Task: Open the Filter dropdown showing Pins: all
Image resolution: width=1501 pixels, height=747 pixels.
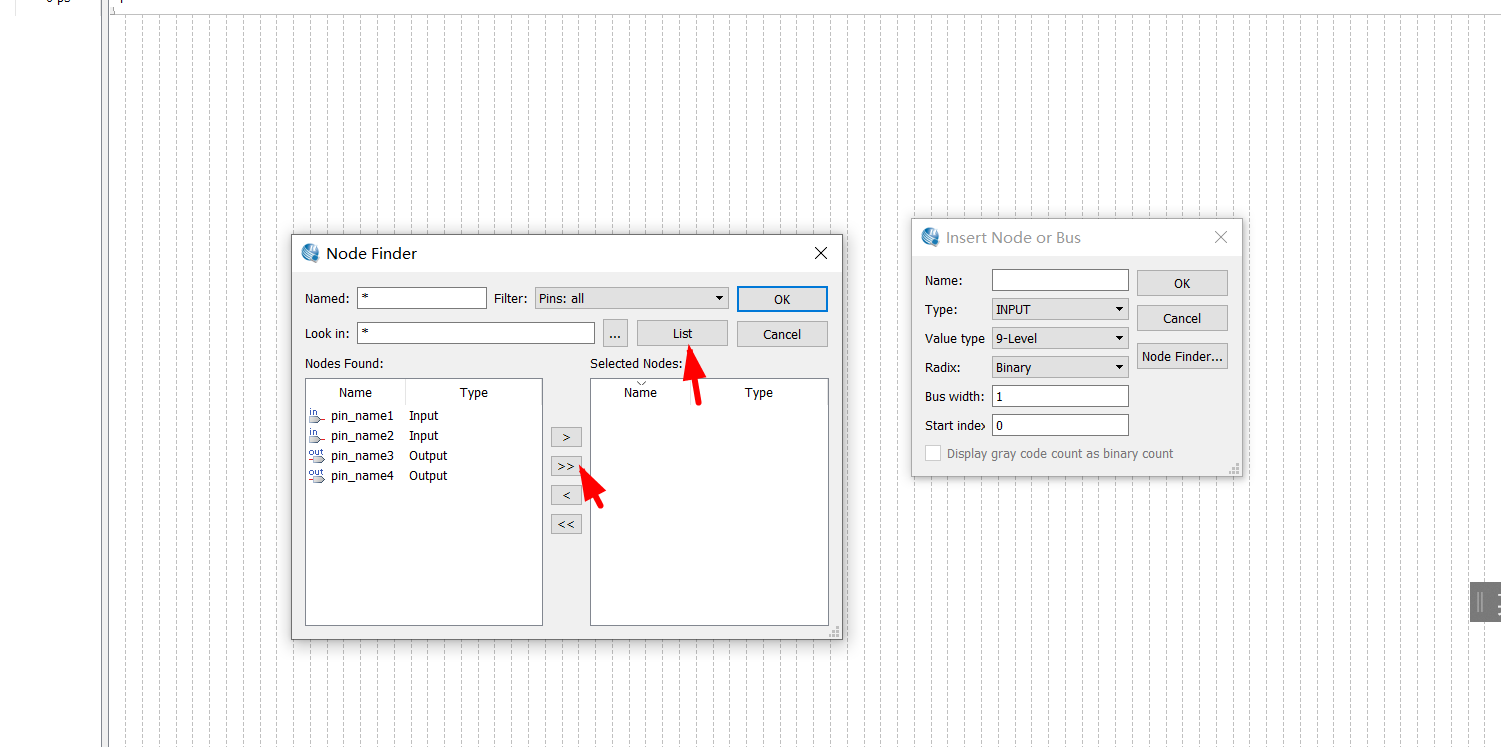Action: [631, 298]
